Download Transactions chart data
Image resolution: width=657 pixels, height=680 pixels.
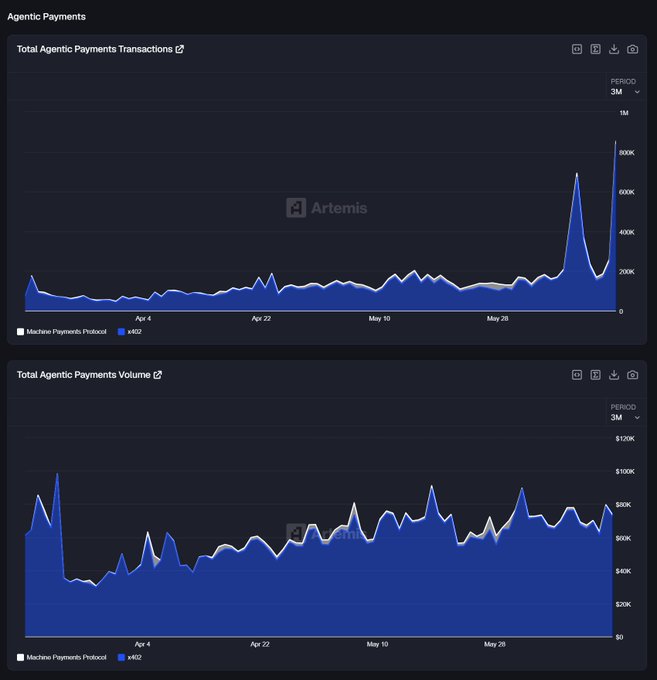[614, 49]
